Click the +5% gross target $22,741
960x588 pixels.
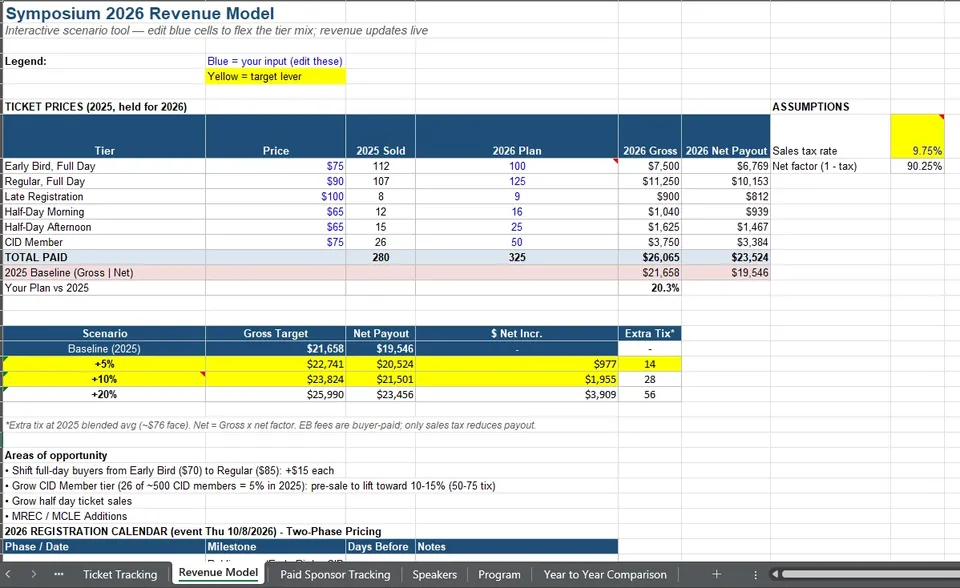(276, 364)
